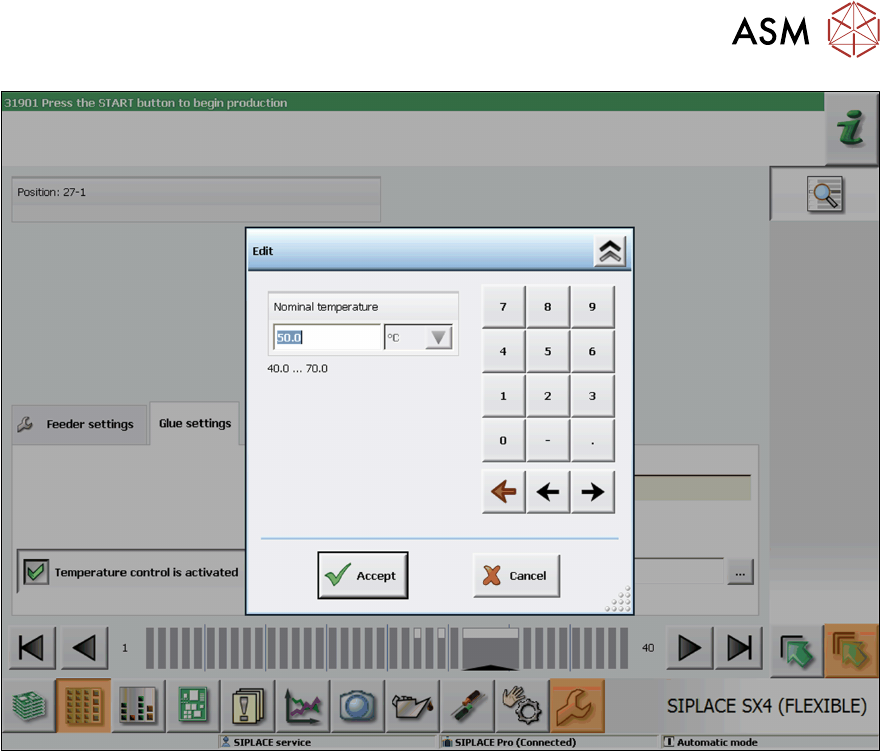Tap keypad digit 8

(548, 306)
